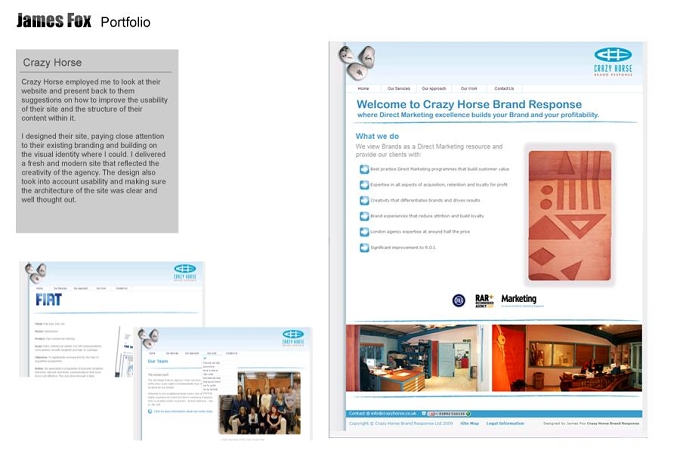Click the copyright notice in the footer

401,423
